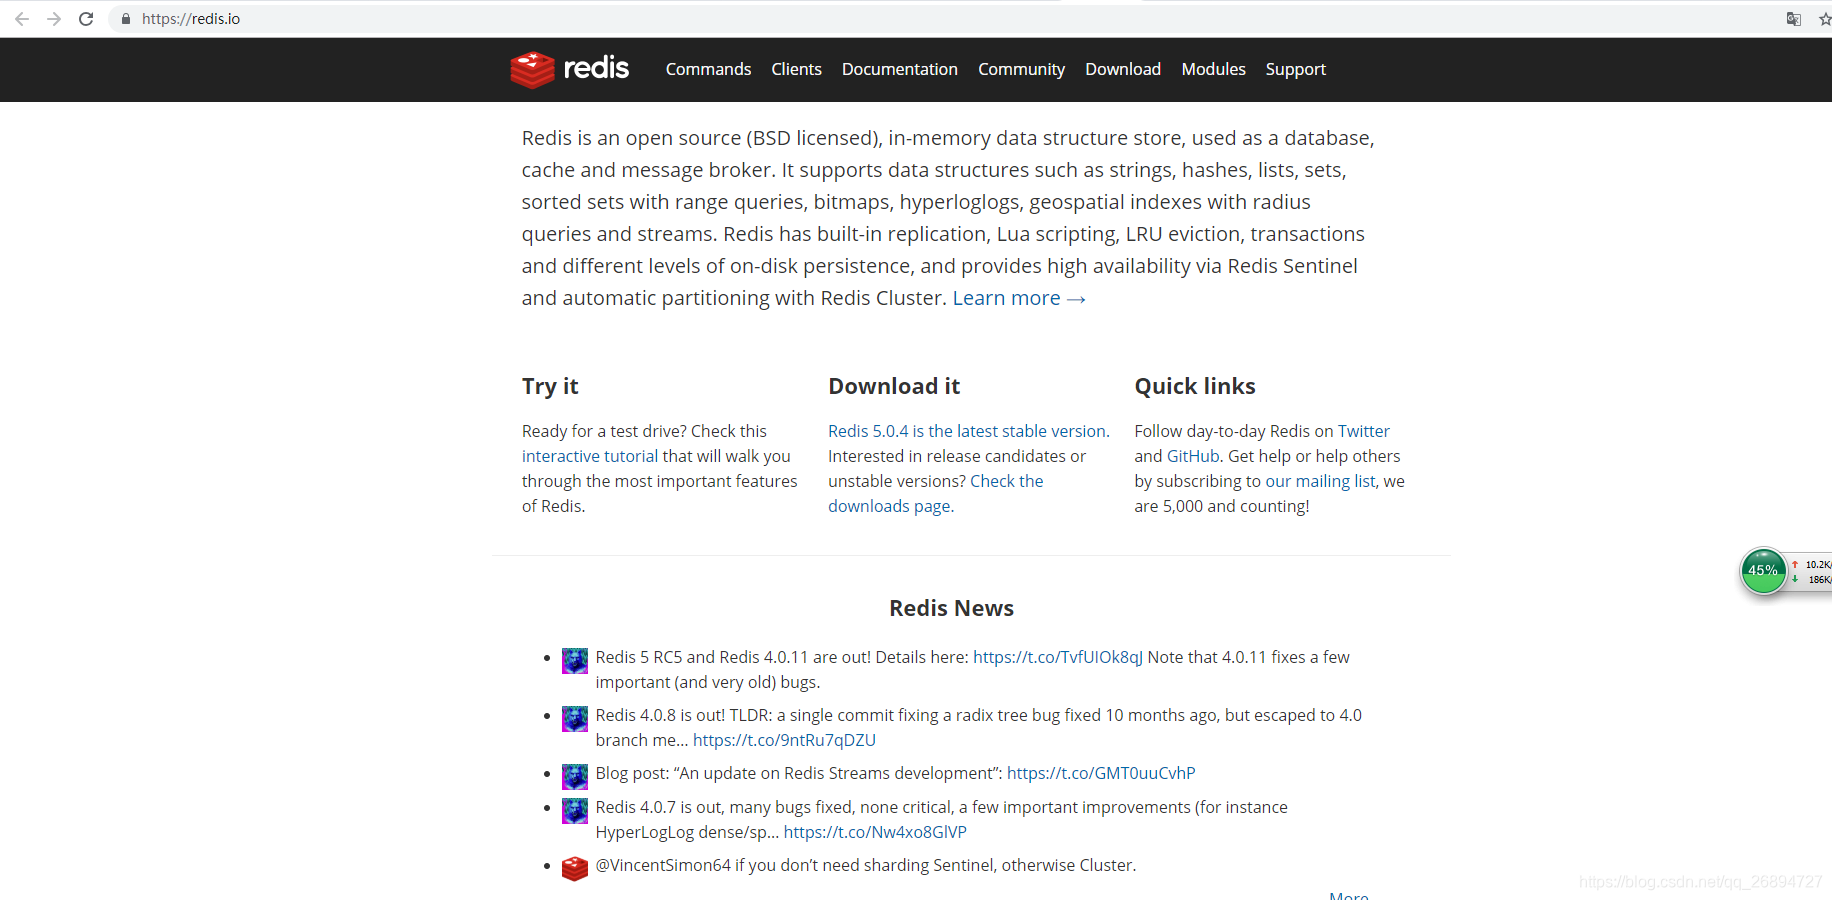1832x900 pixels.
Task: Click avatar beside Redis 4.0.7 news
Action: coord(575,810)
